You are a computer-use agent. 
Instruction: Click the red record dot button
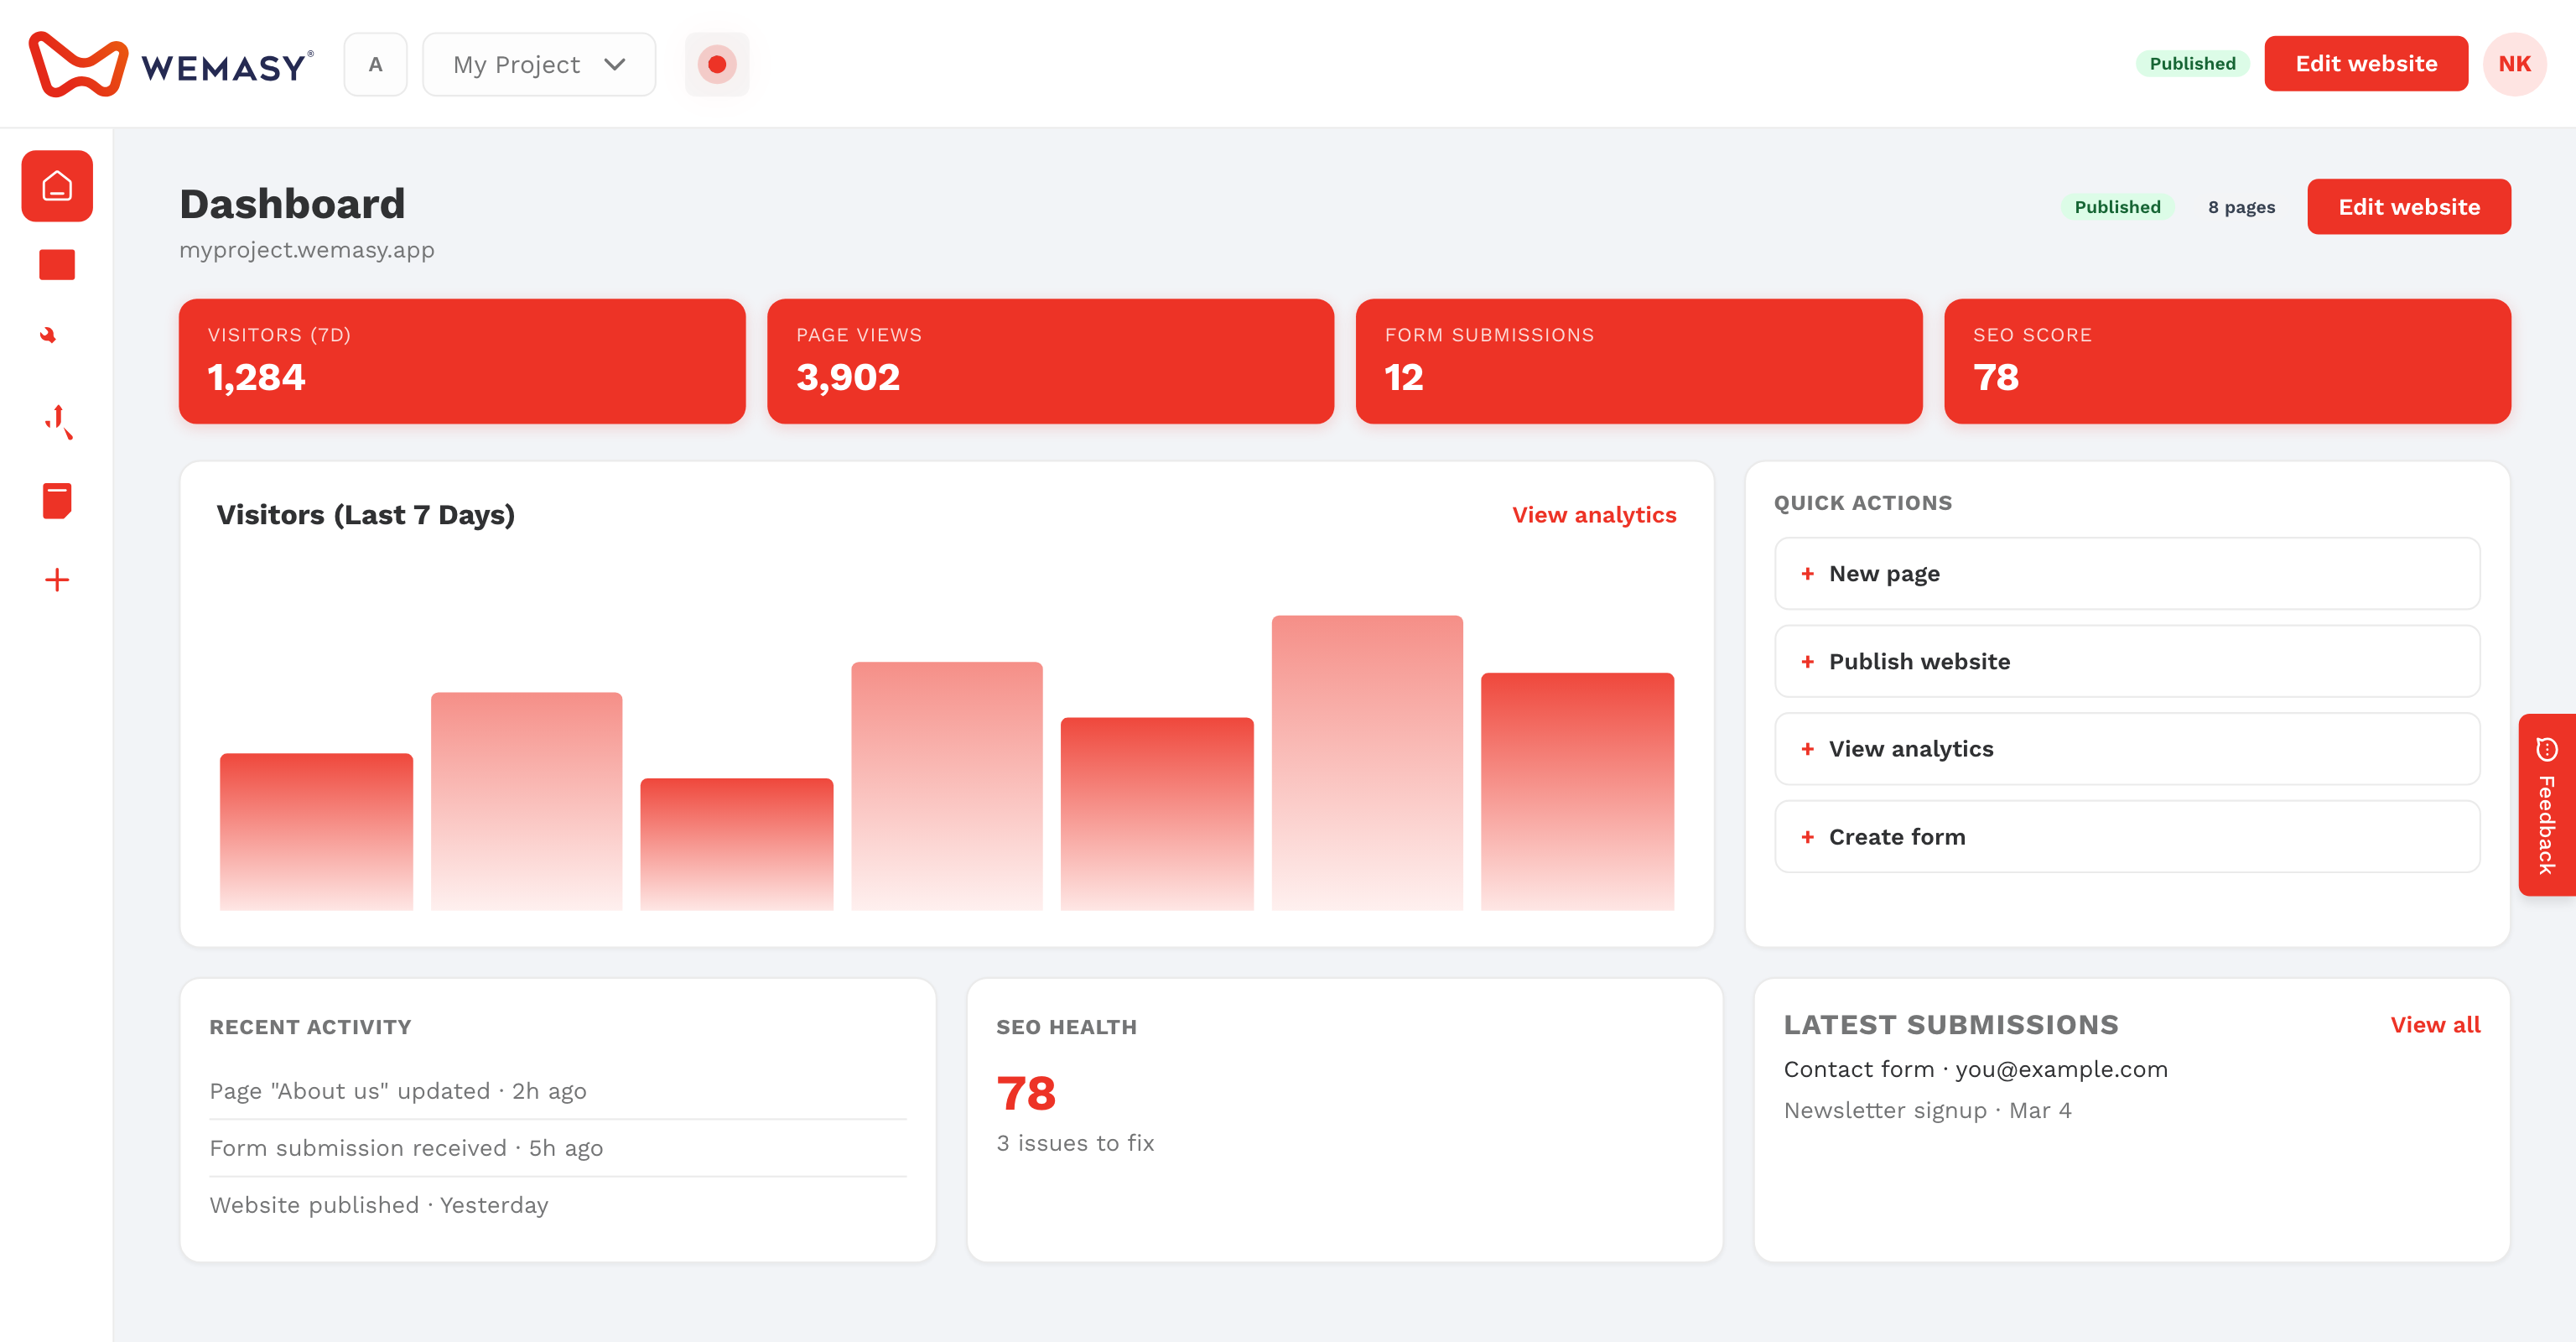pos(717,64)
